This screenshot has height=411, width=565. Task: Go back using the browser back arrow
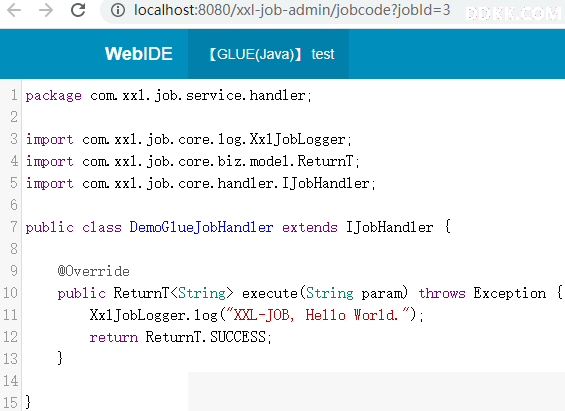(x=14, y=10)
